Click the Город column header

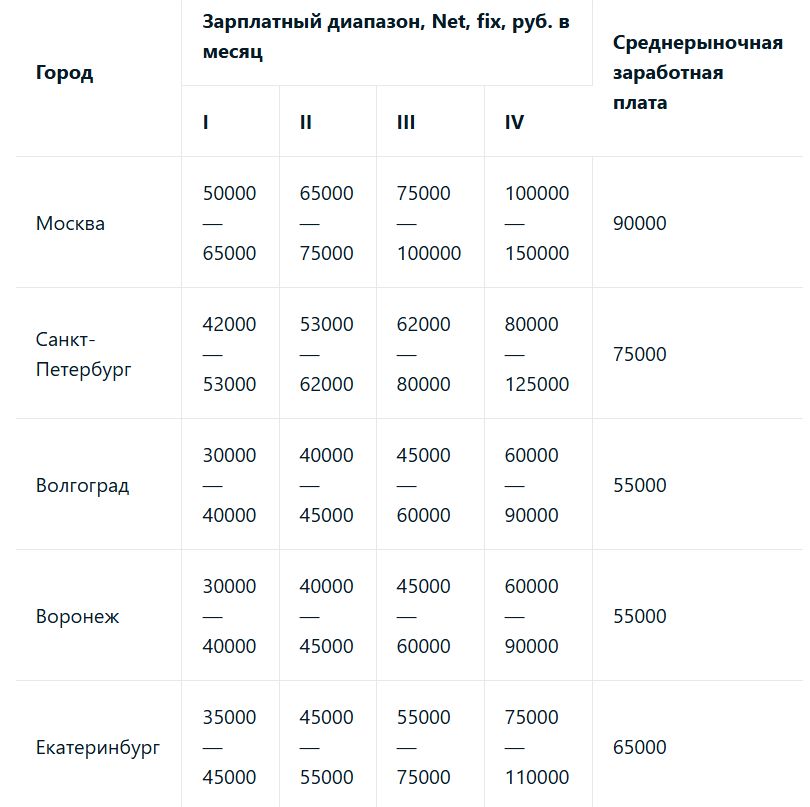pyautogui.click(x=64, y=73)
